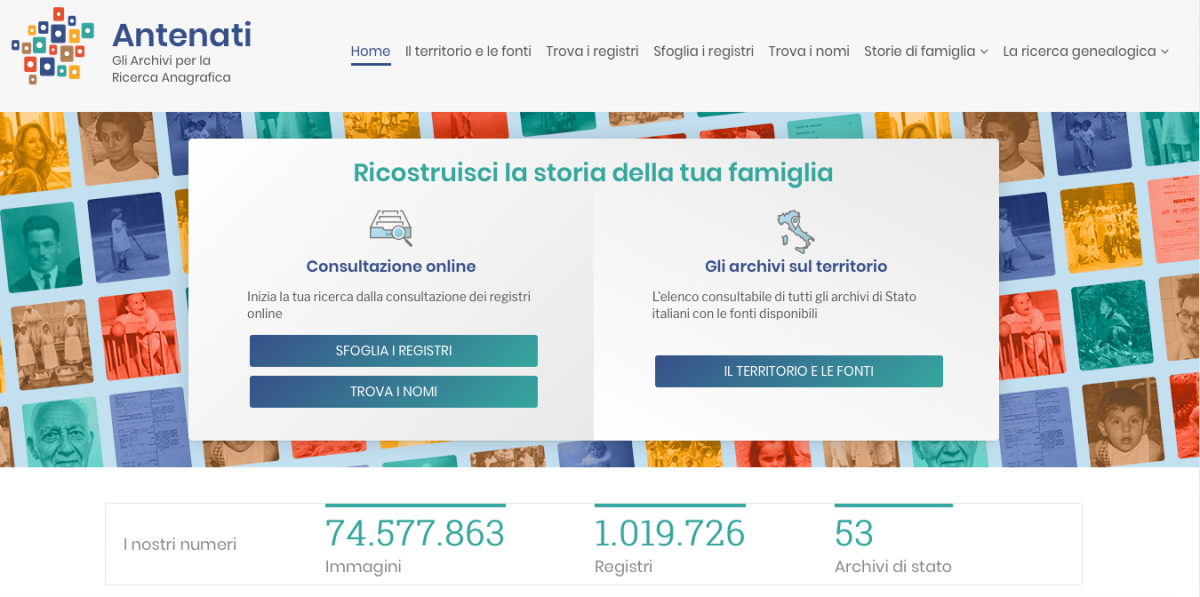1200x597 pixels.
Task: Expand the Storie di famiglia chevron
Action: click(x=984, y=52)
